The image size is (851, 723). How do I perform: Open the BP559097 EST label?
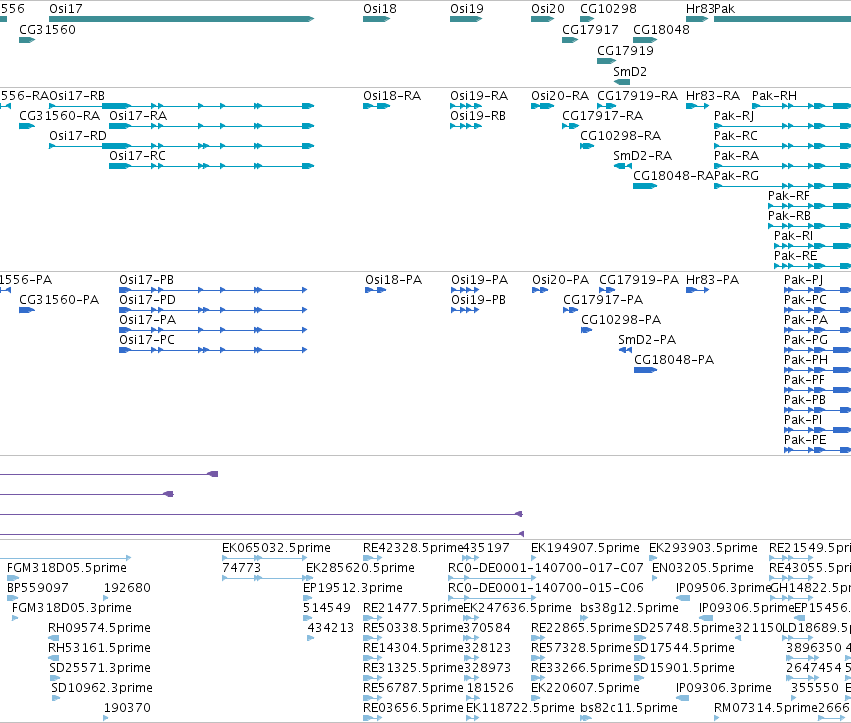37,588
